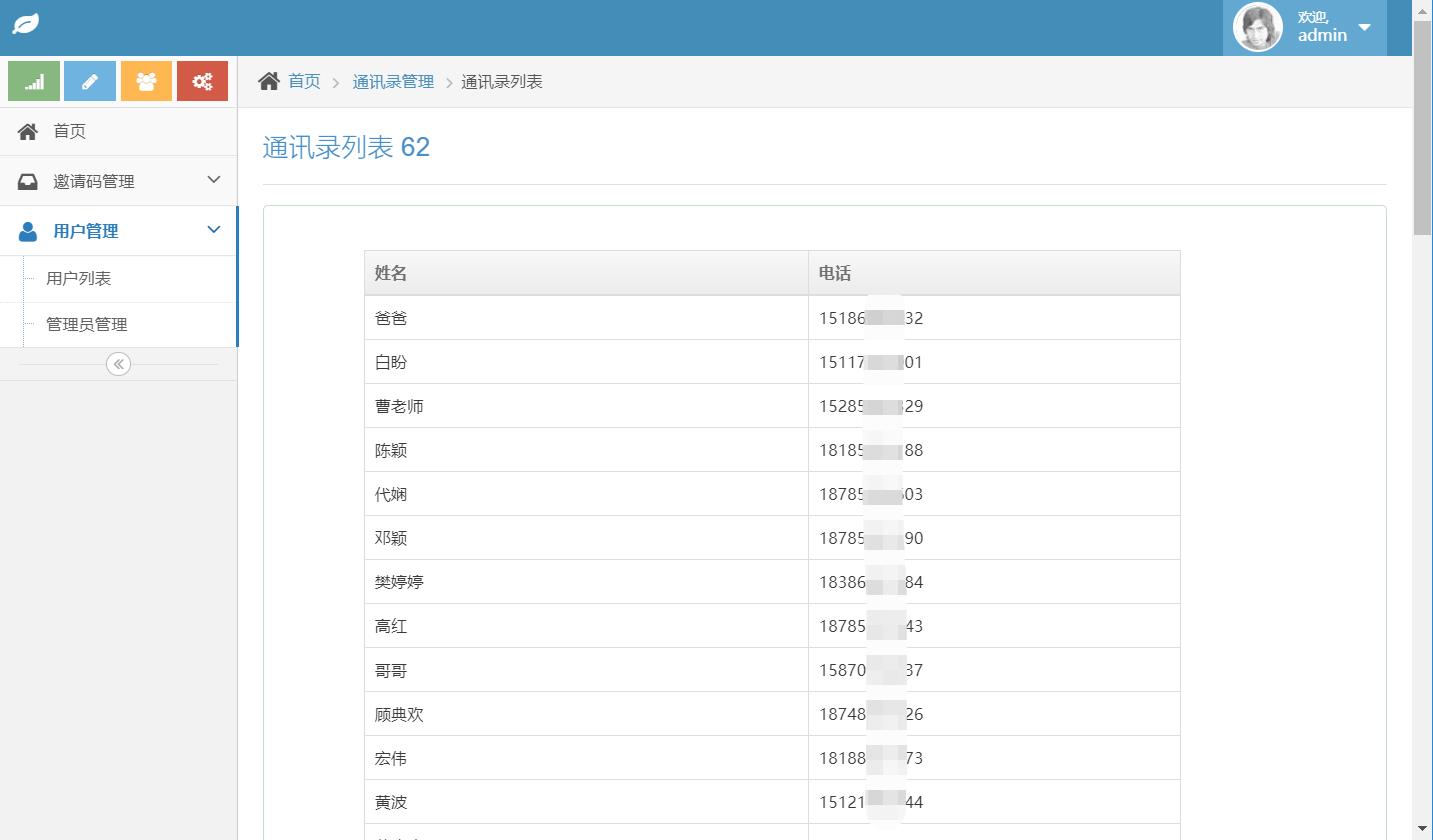Click the person icon beside 用户管理
The image size is (1433, 840).
coord(27,231)
